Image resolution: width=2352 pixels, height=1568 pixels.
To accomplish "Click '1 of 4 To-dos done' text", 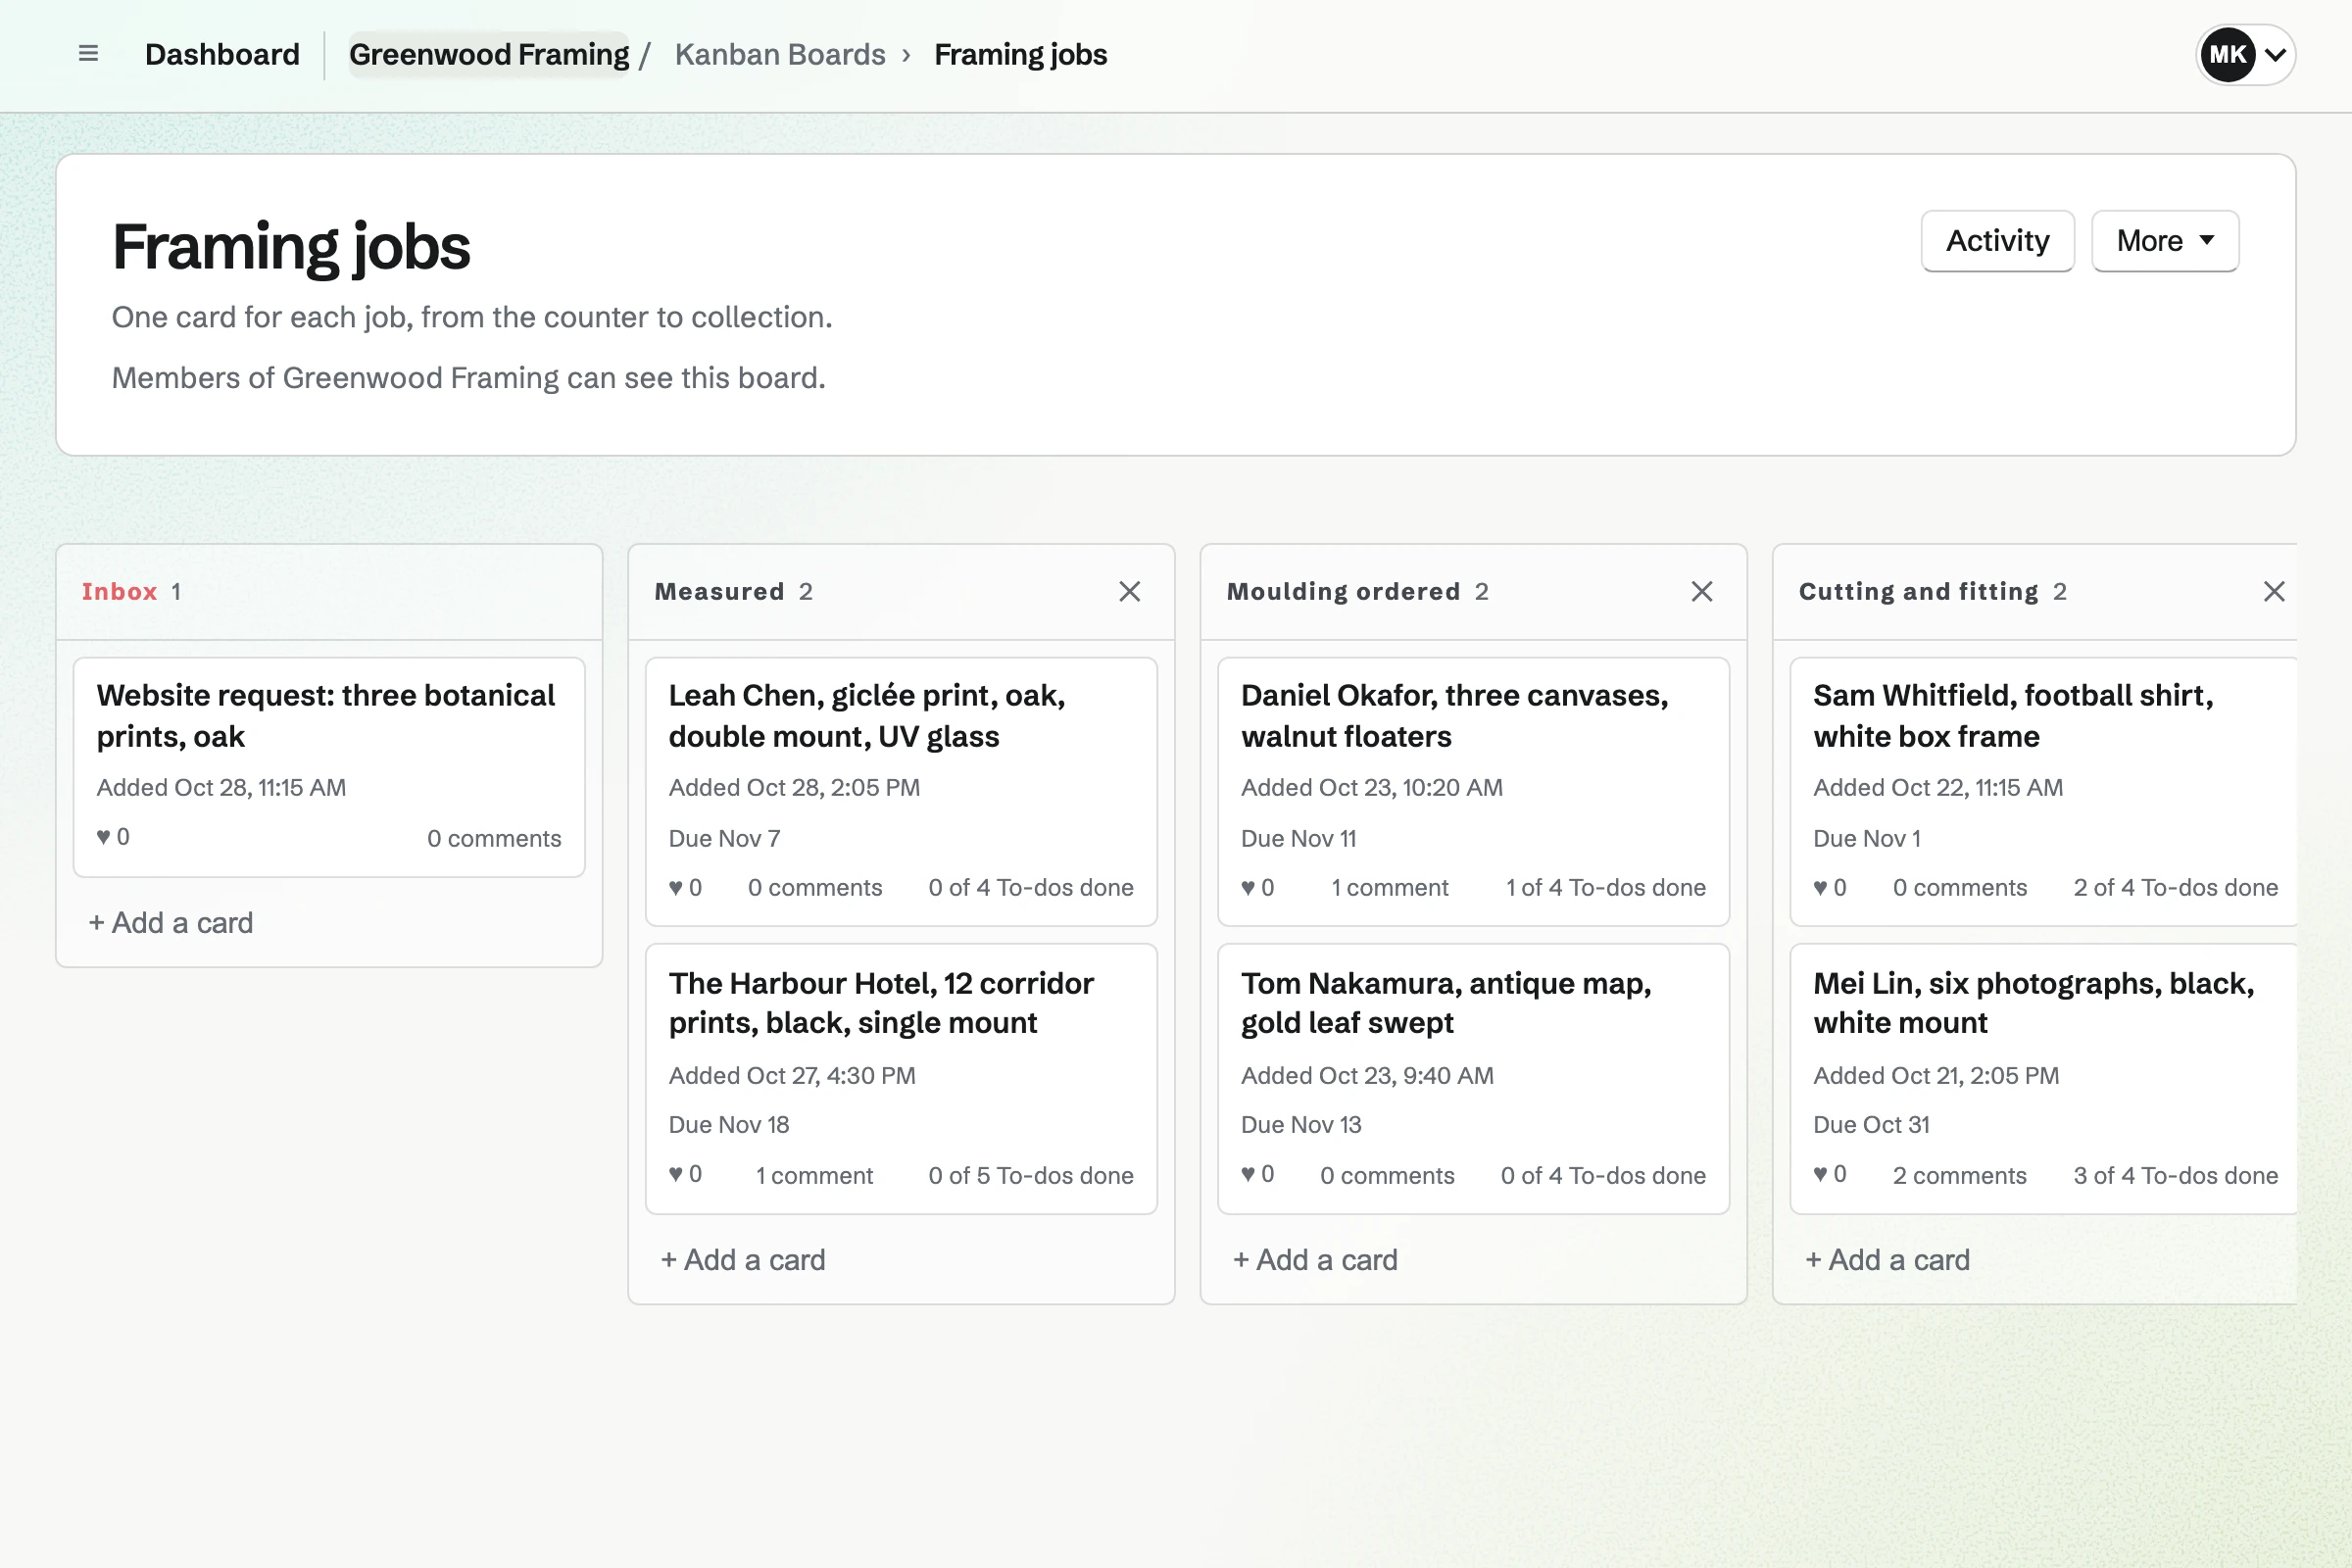I will click(x=1606, y=887).
